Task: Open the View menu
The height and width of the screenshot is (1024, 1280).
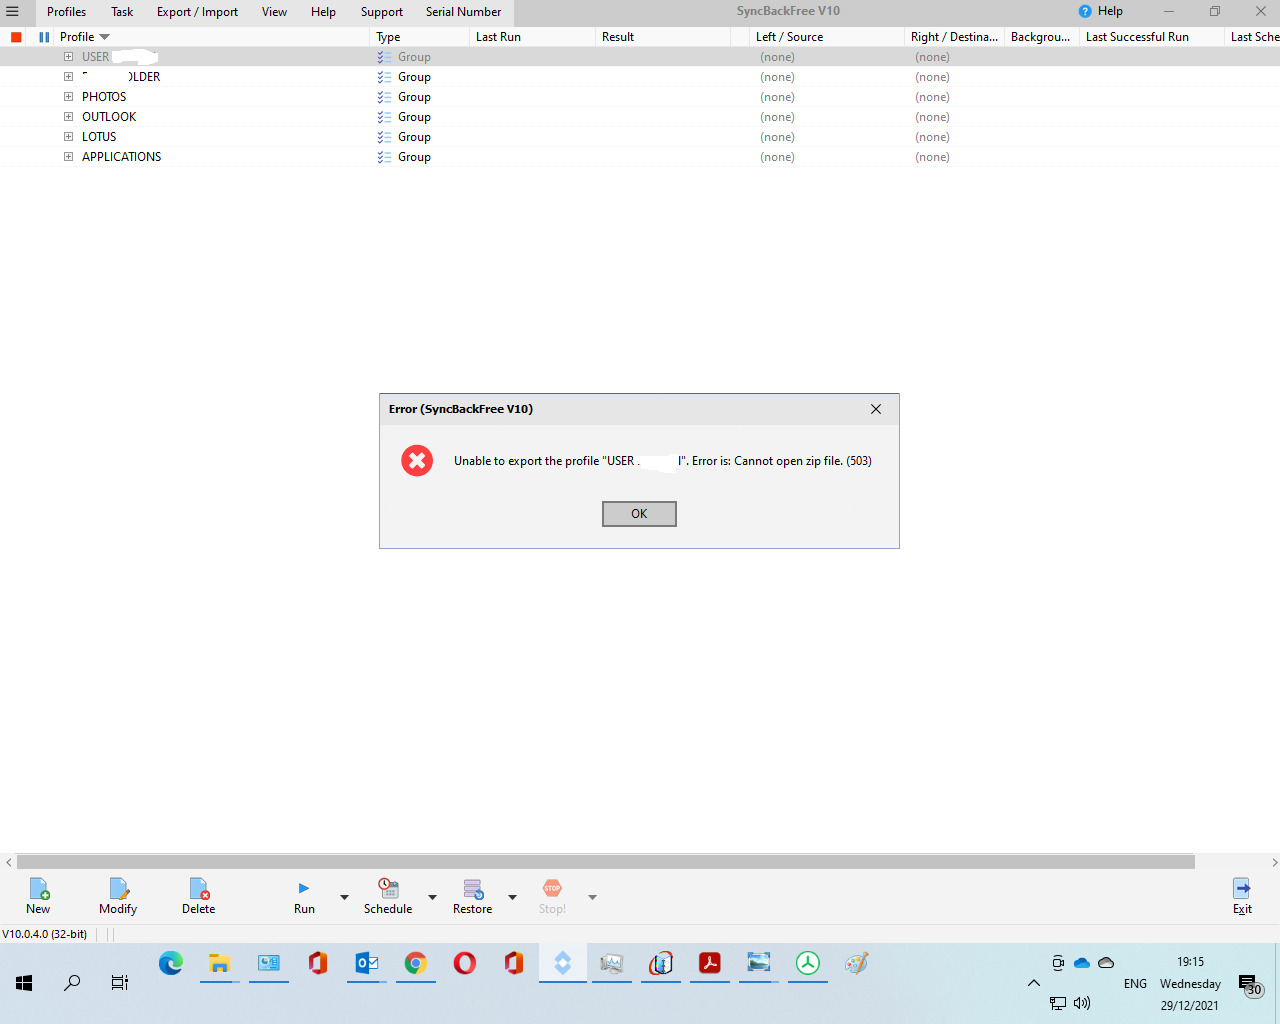Action: 274,12
